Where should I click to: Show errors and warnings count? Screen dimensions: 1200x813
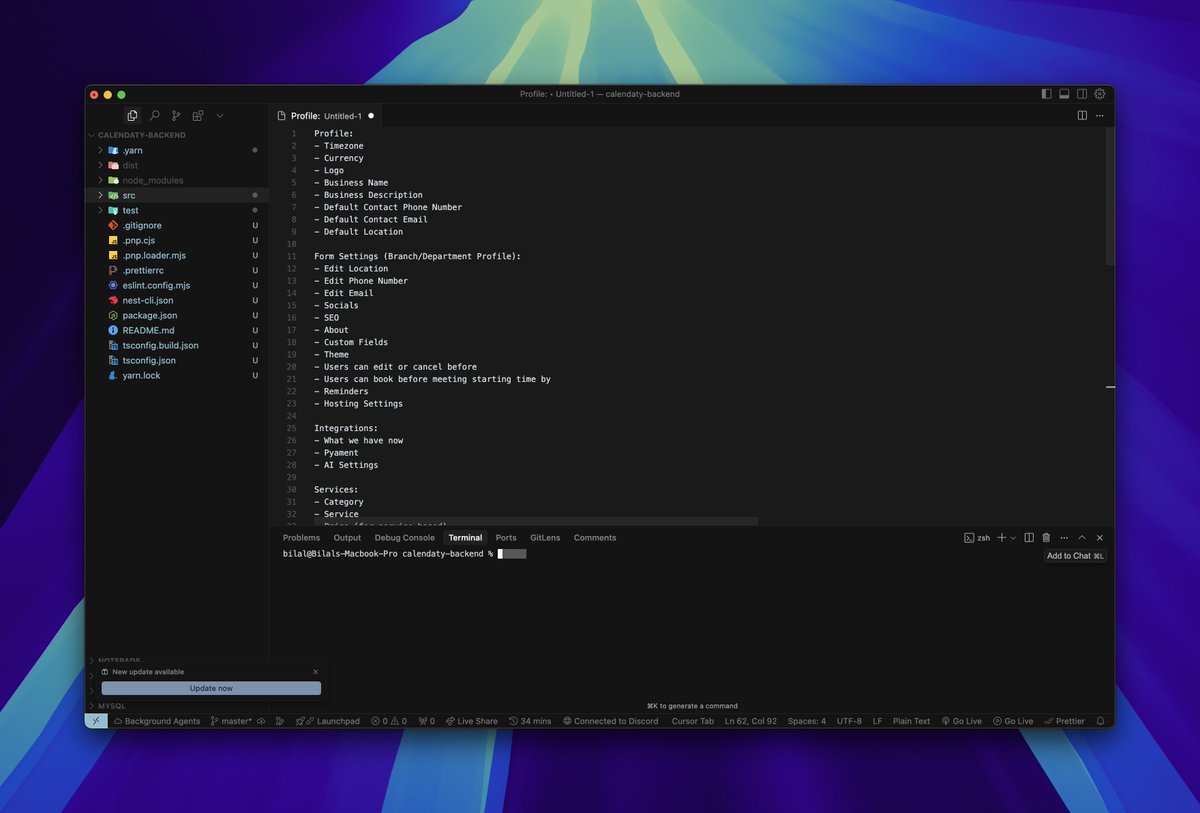point(389,721)
